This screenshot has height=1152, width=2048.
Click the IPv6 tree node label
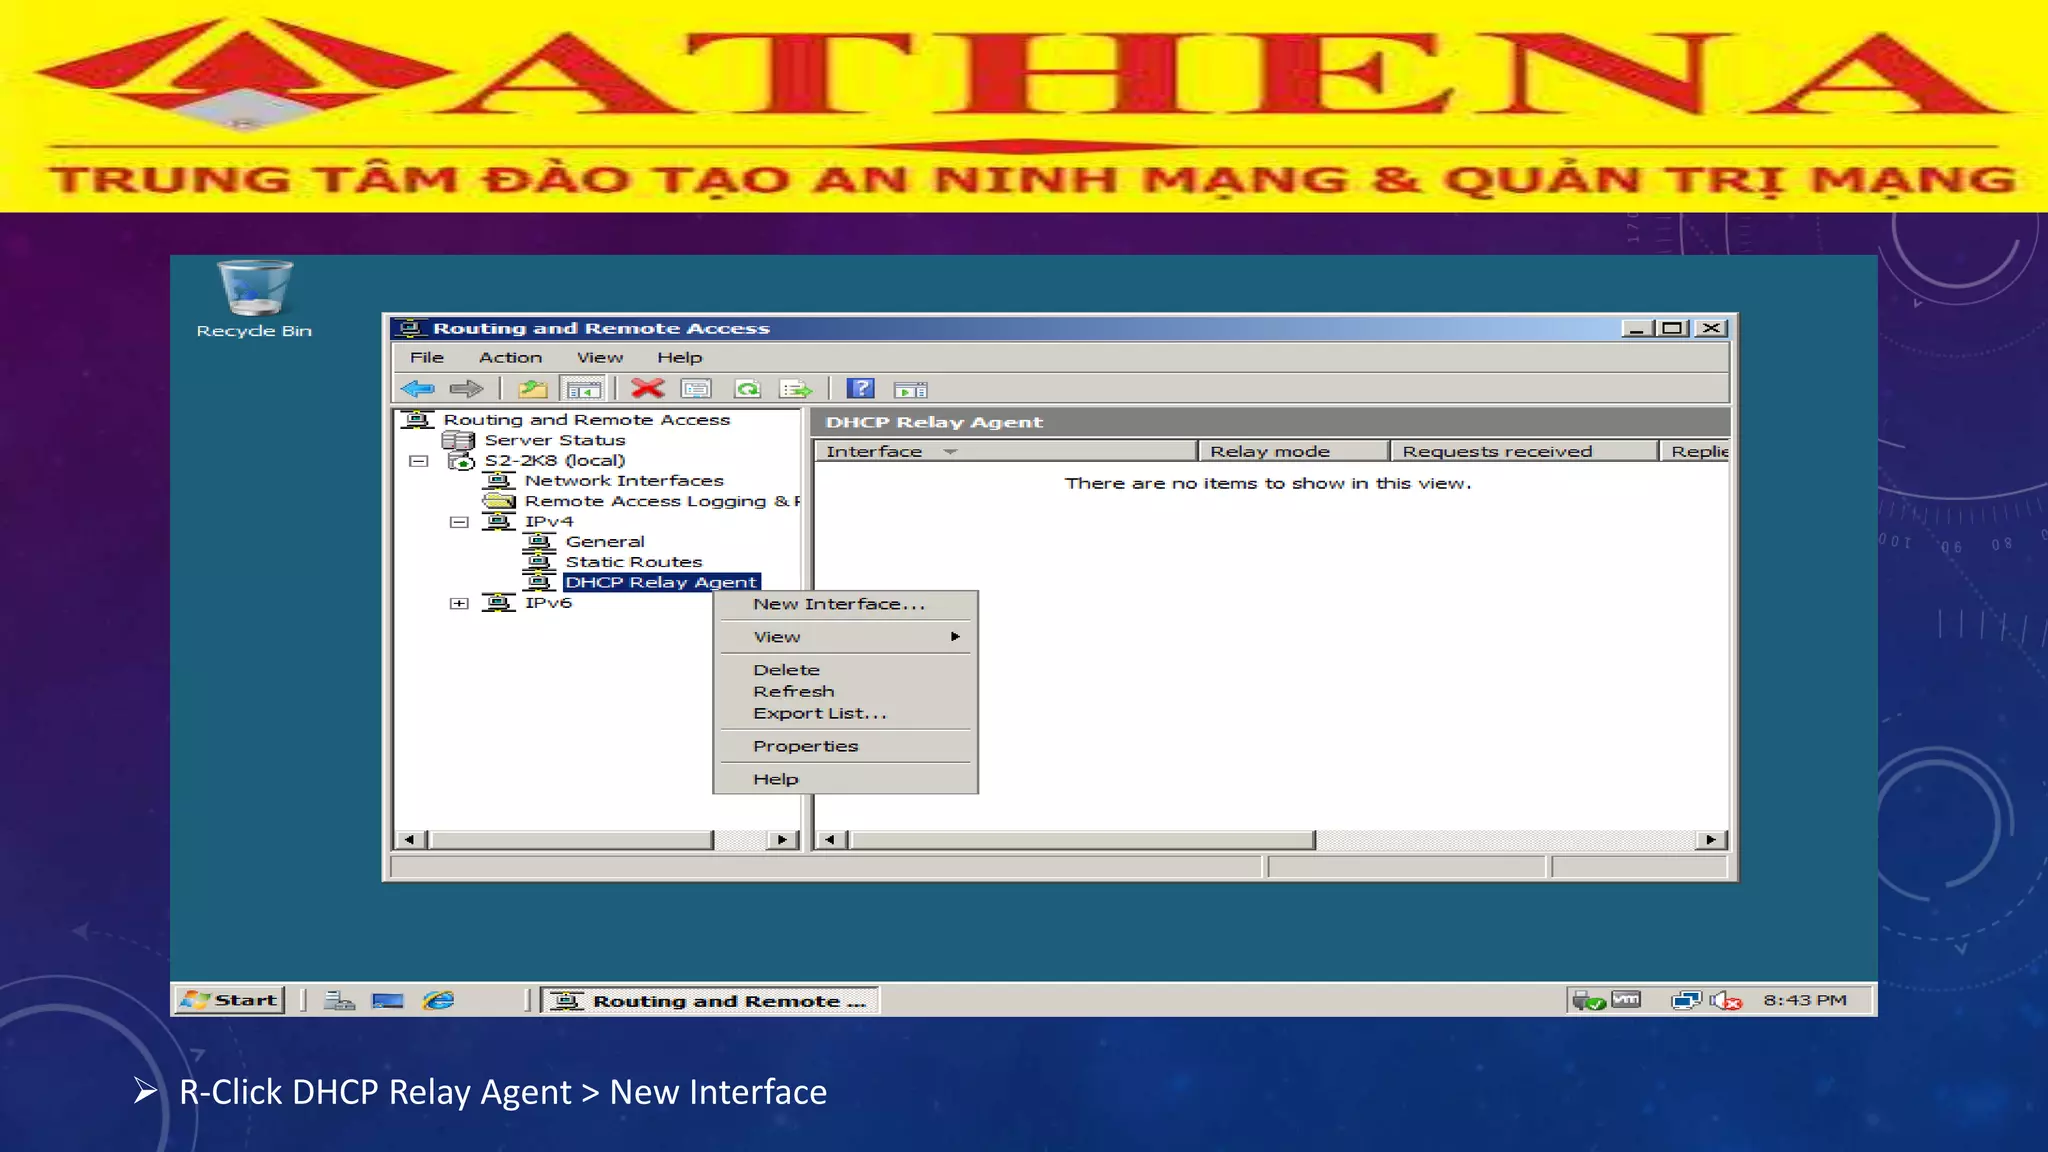(548, 603)
